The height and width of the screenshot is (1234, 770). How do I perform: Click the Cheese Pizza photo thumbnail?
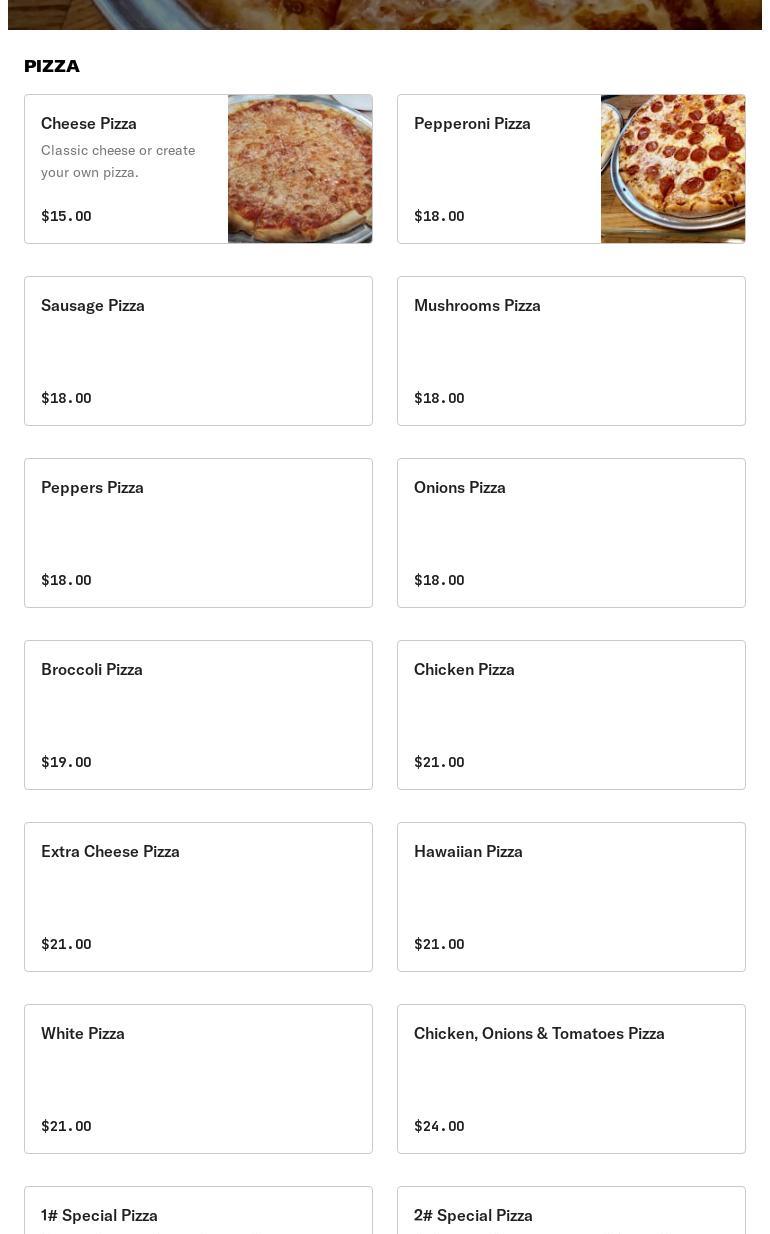click(300, 169)
